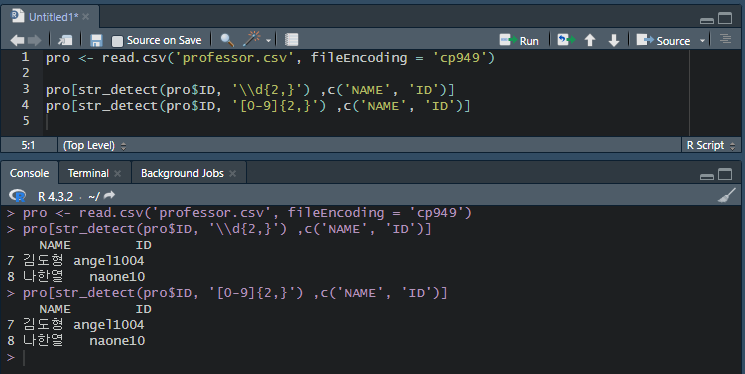This screenshot has height=374, width=745.
Task: Compile report notebook icon
Action: click(291, 40)
